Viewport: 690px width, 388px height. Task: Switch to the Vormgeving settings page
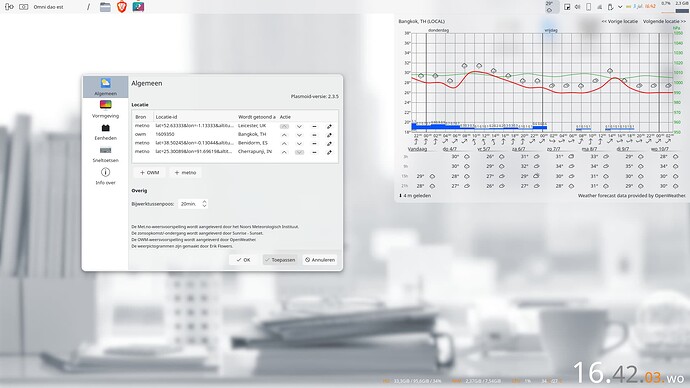pos(105,109)
